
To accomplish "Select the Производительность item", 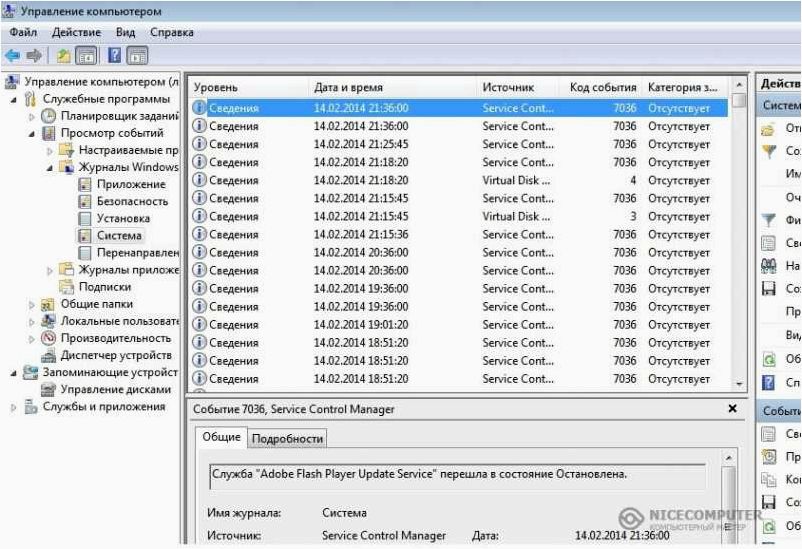I will tap(116, 338).
